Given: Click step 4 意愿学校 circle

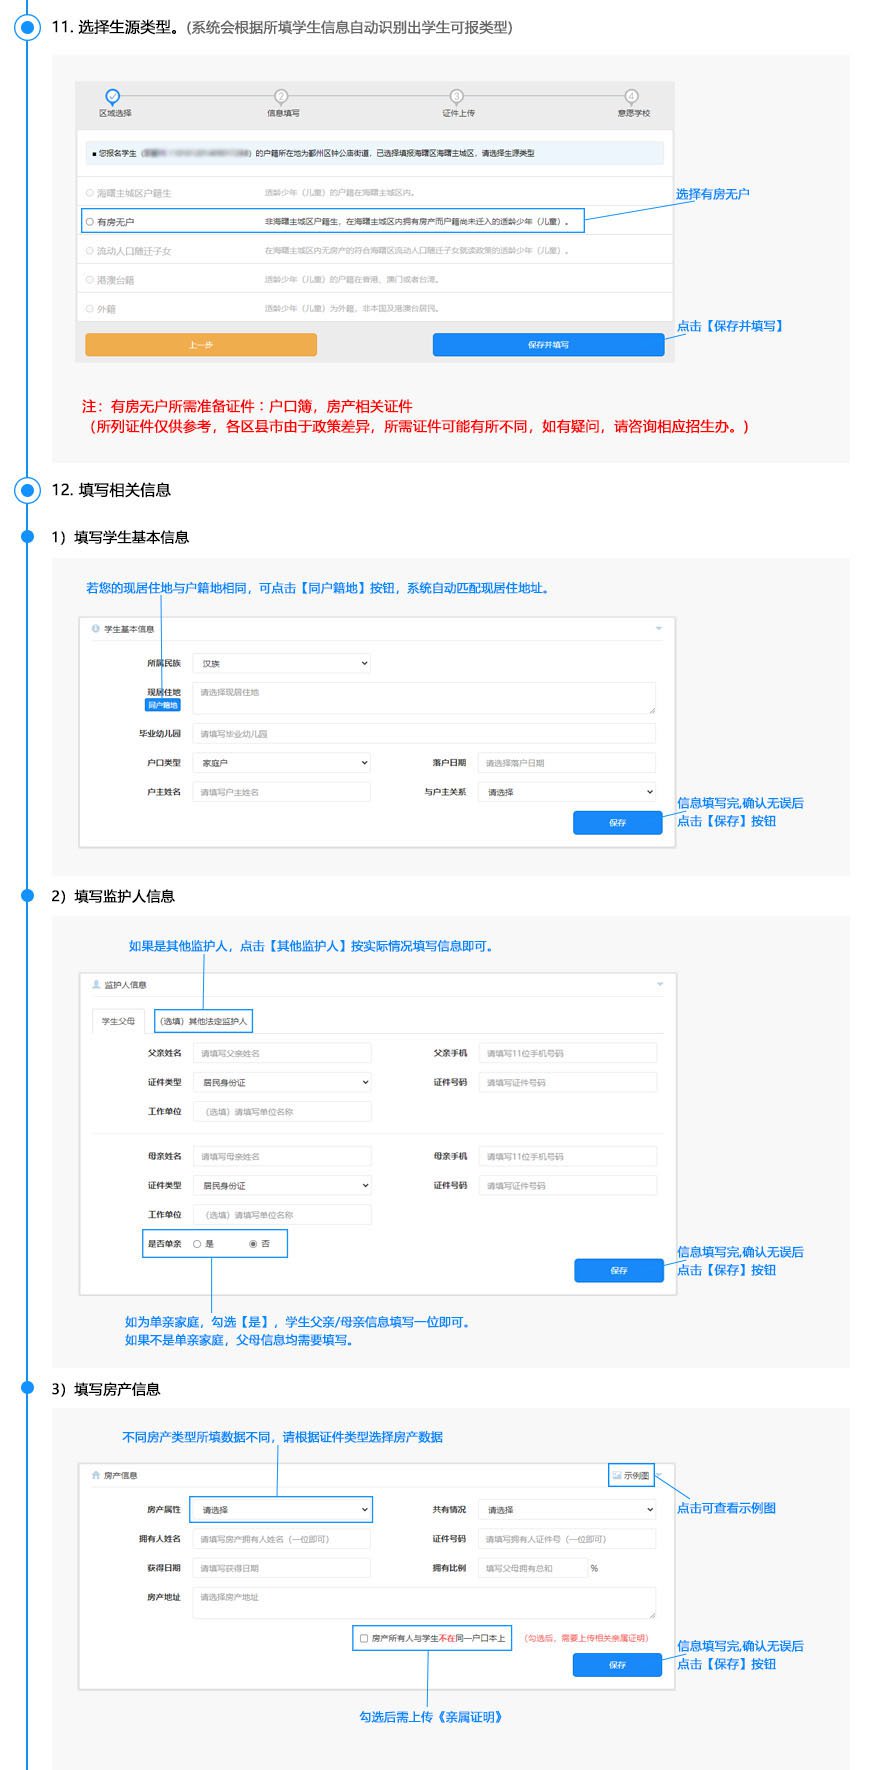Looking at the screenshot, I should tap(632, 96).
